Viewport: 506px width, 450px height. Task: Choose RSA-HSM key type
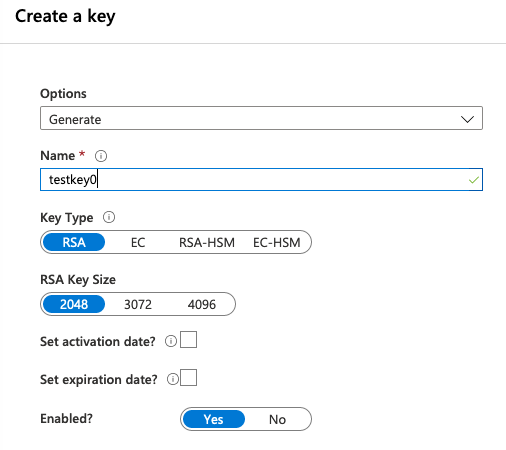coord(207,242)
